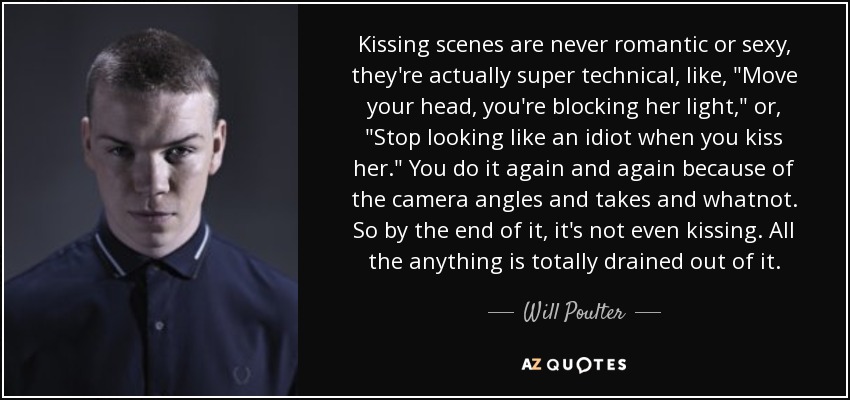Click the Will Poulter author name

pos(574,312)
